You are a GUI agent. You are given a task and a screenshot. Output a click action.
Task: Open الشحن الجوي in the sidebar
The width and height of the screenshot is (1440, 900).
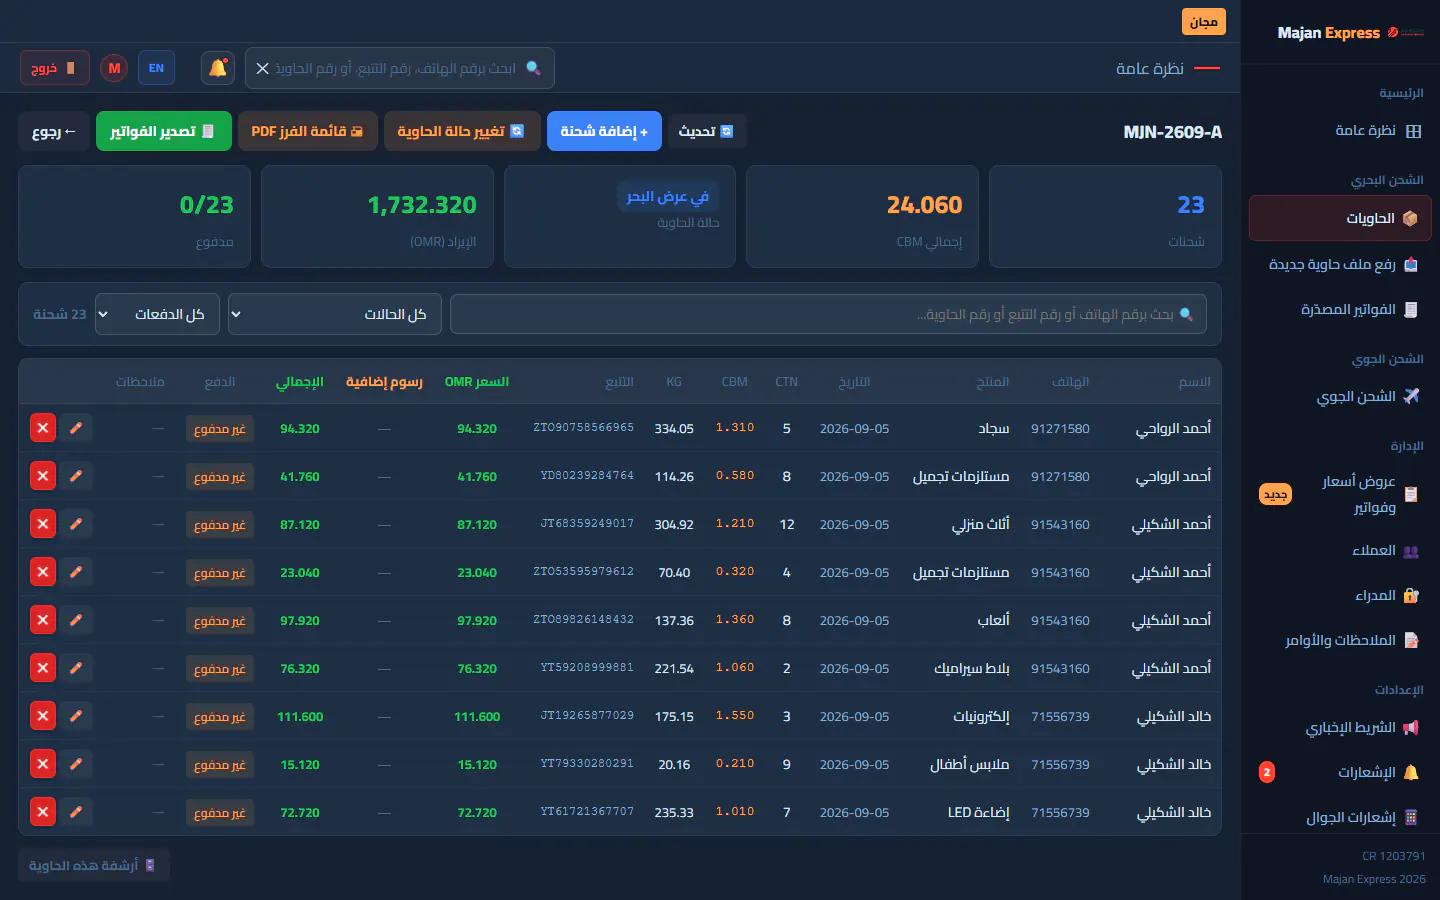1340,396
